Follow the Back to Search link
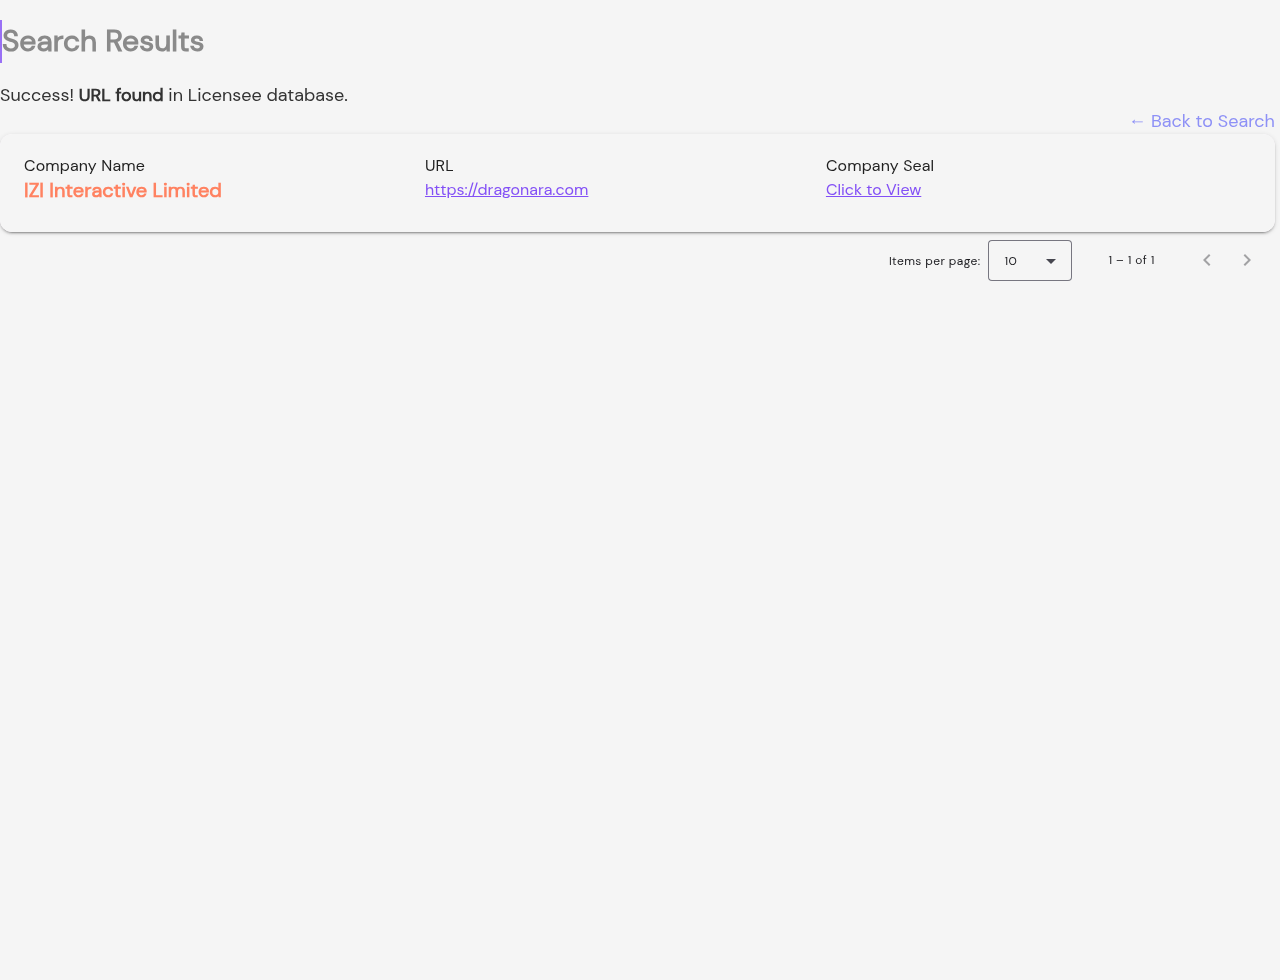1280x980 pixels. pyautogui.click(x=1202, y=121)
